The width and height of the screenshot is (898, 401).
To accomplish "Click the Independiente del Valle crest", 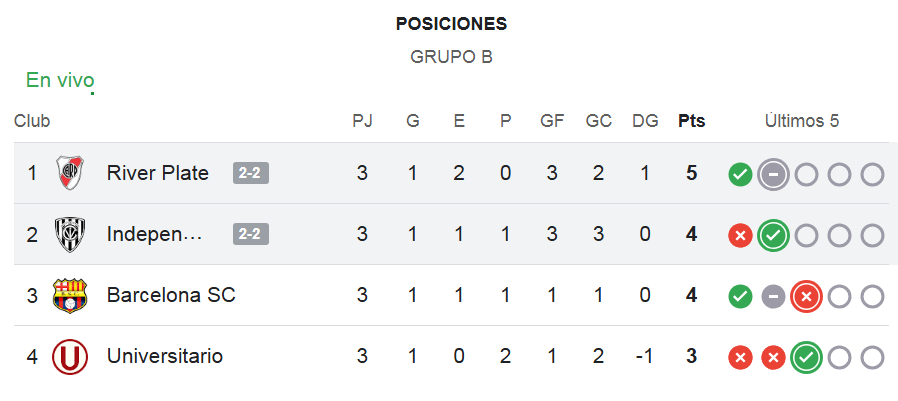I will click(70, 234).
